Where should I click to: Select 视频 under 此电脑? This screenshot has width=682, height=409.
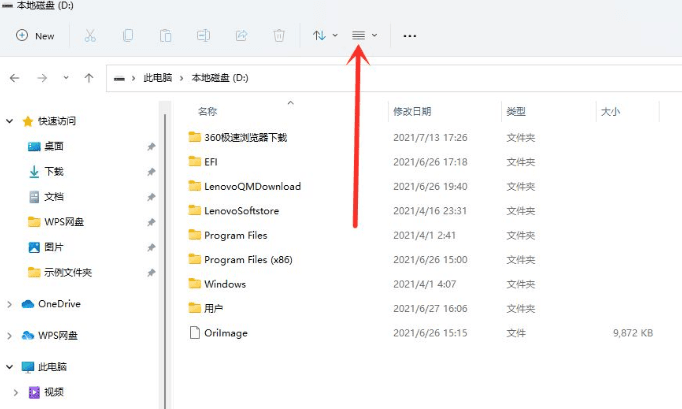53,392
